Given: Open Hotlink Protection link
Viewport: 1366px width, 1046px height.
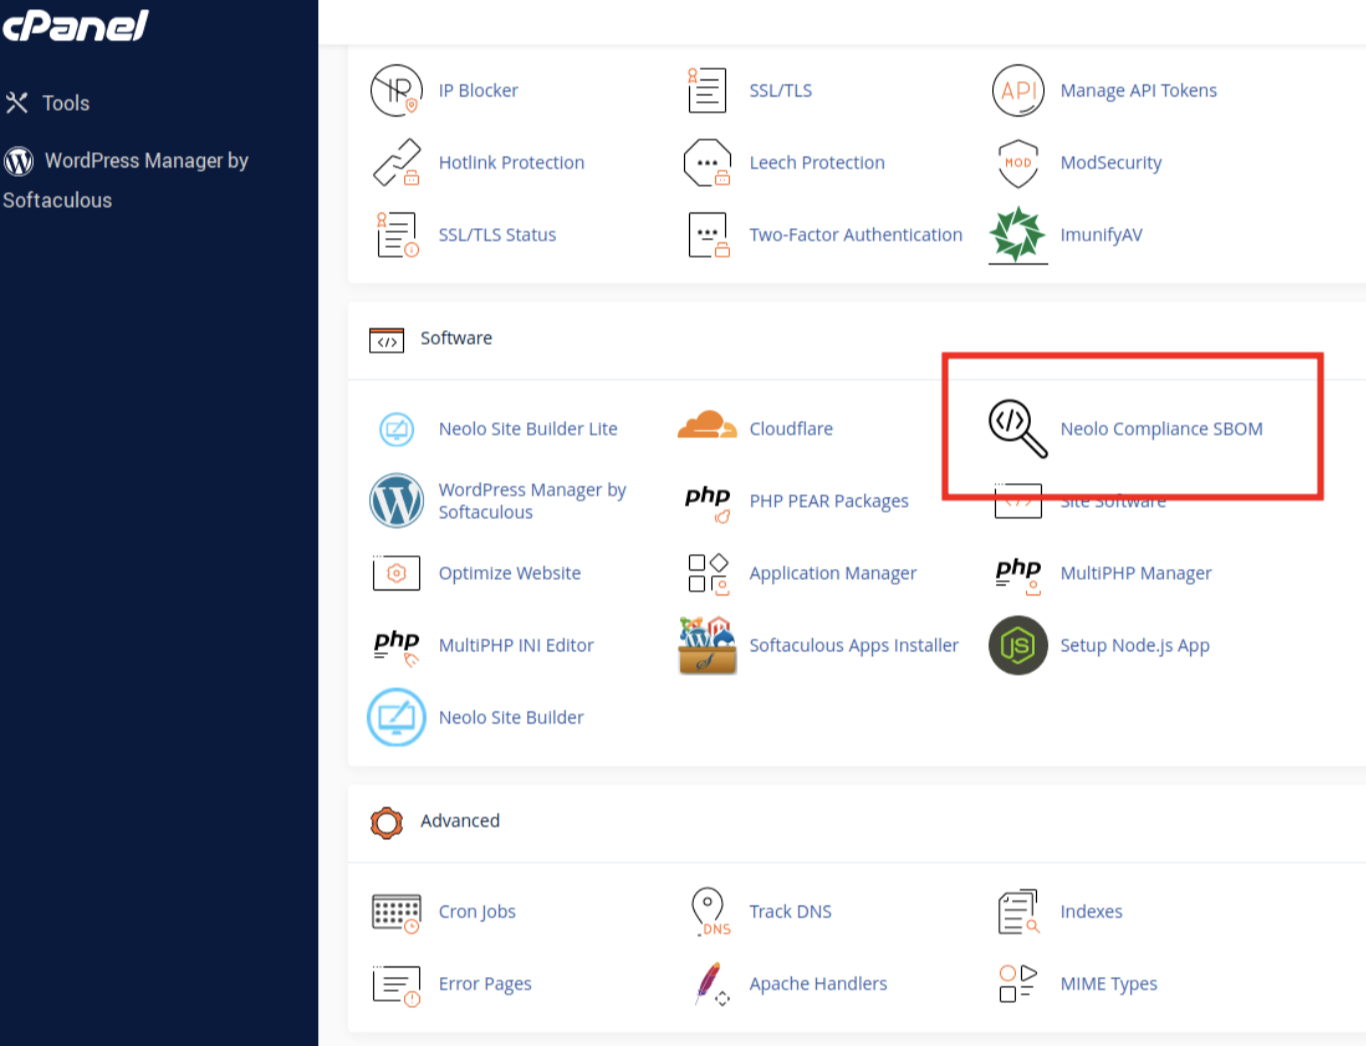Looking at the screenshot, I should pos(511,162).
